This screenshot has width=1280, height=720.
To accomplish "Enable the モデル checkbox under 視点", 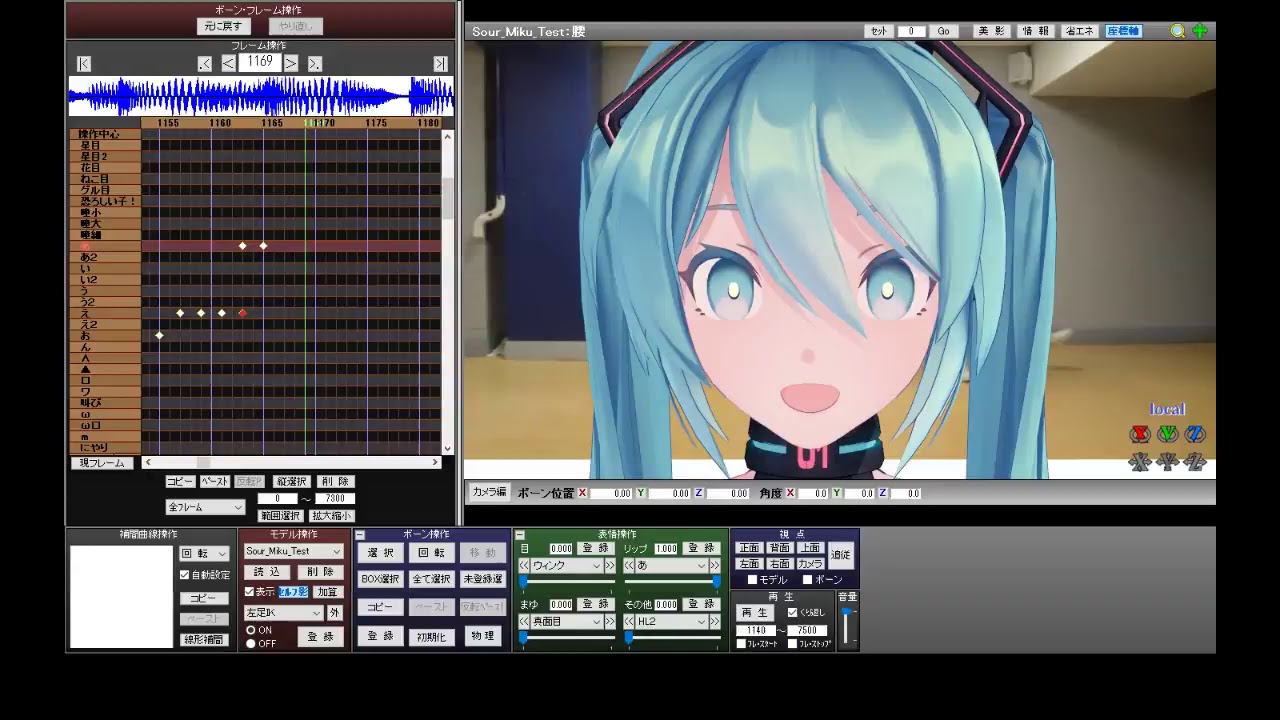I will pos(752,580).
